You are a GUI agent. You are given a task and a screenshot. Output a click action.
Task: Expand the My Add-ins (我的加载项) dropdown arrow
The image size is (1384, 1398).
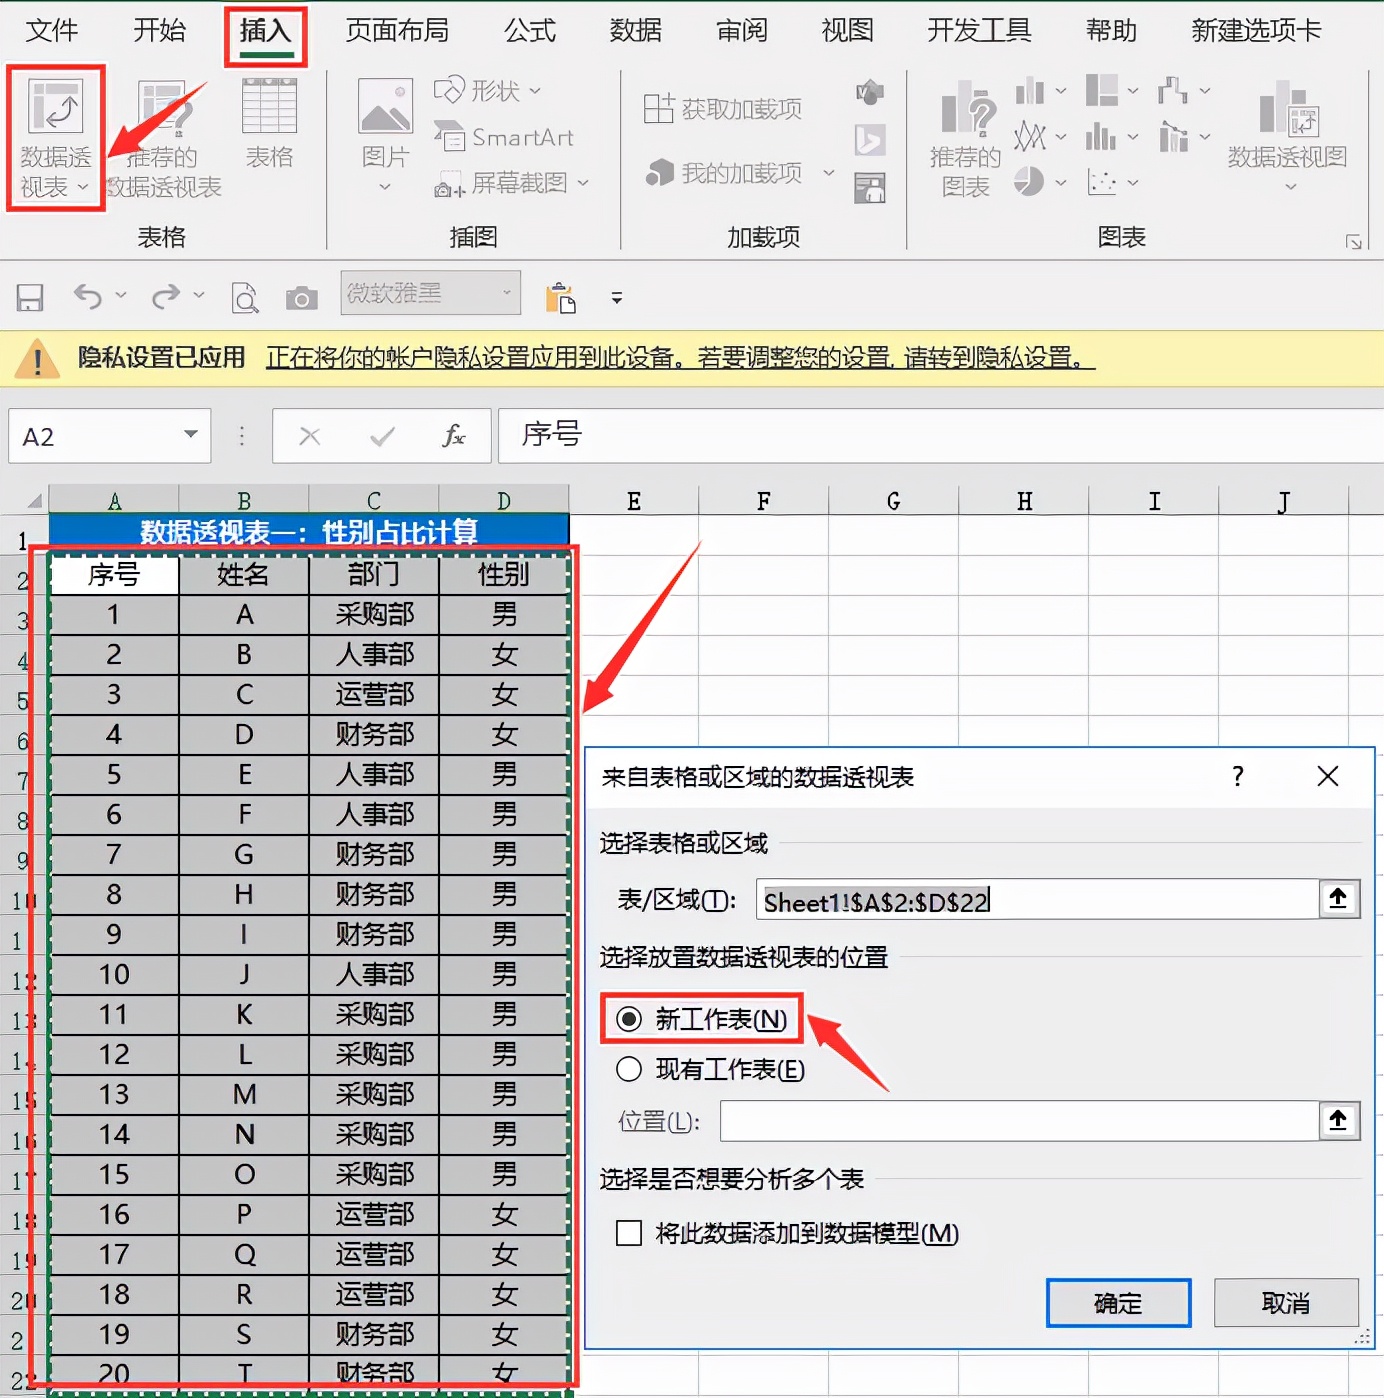tap(829, 173)
